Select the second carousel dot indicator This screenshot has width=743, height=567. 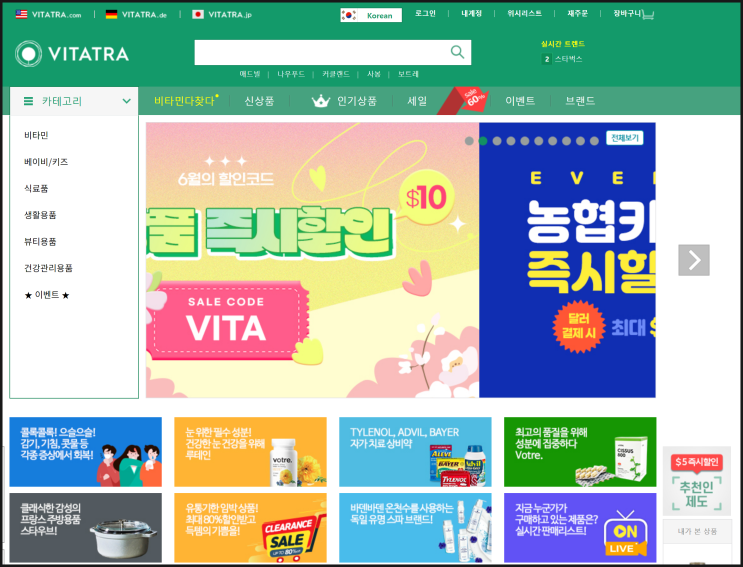point(483,141)
